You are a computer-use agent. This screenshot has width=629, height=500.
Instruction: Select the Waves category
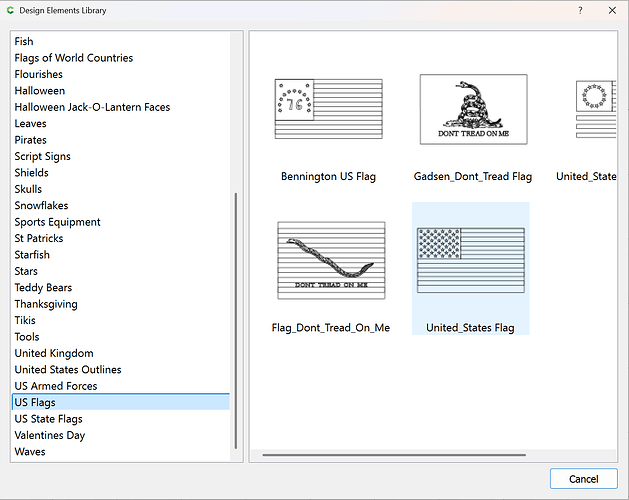(30, 452)
